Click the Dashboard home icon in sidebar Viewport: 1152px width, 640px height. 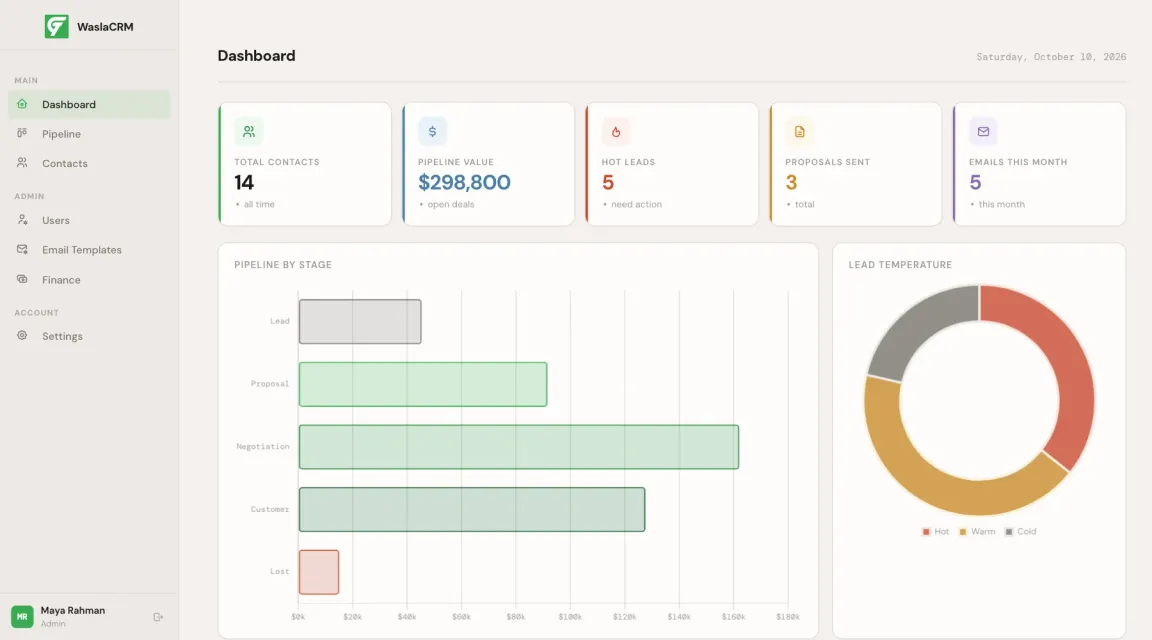coord(22,104)
